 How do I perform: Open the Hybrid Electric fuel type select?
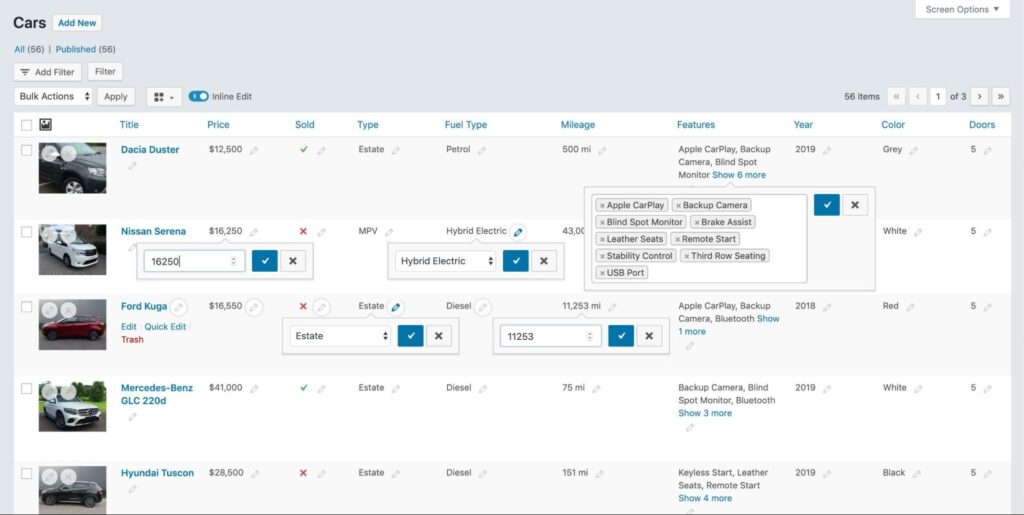click(446, 261)
